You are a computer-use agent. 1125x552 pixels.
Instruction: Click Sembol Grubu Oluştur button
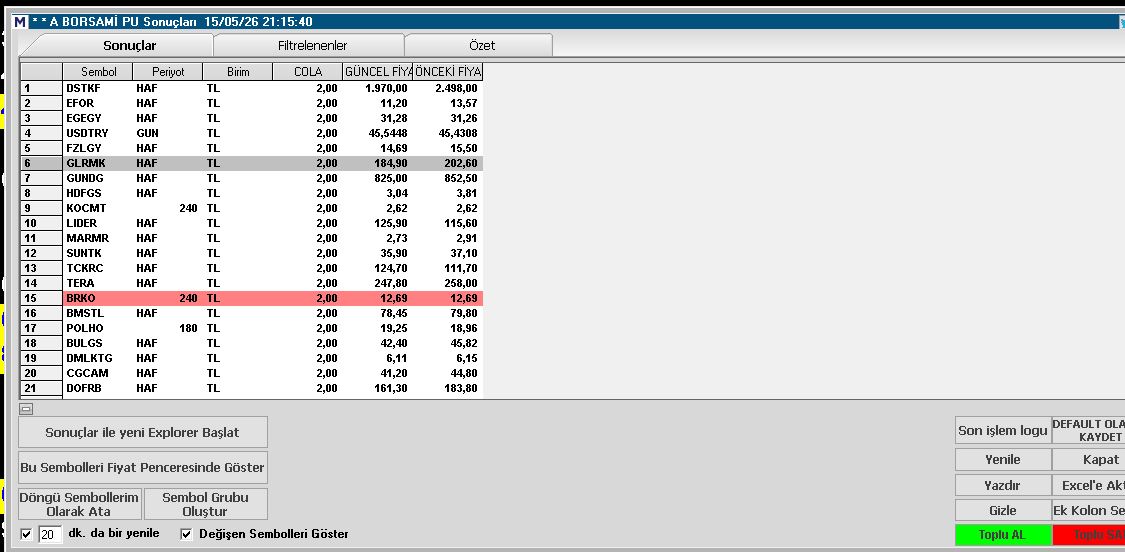[x=205, y=504]
